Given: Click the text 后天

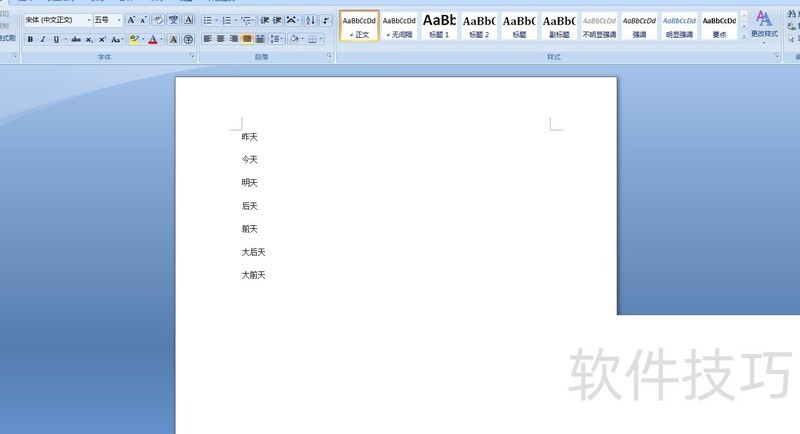Looking at the screenshot, I should tap(249, 206).
